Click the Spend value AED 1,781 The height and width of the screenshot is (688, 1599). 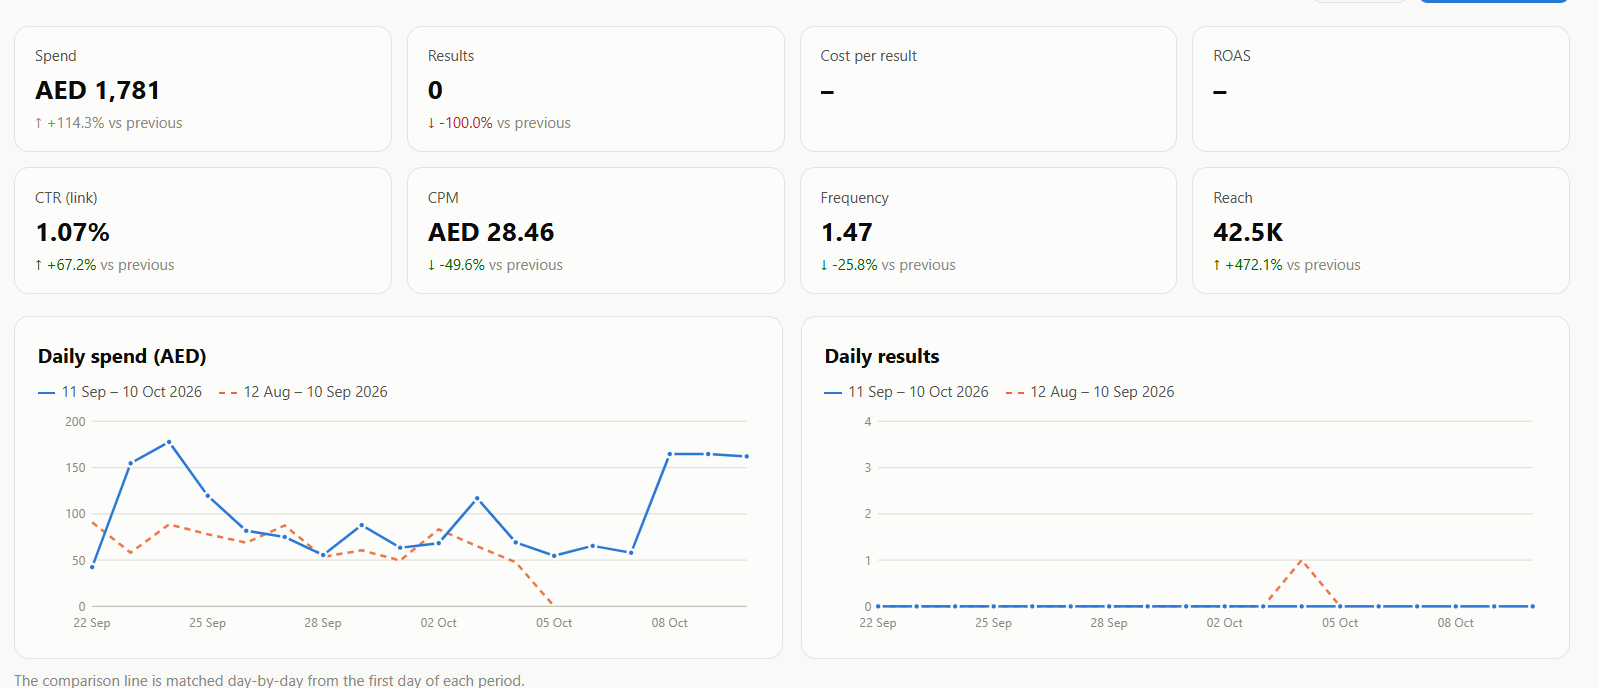pyautogui.click(x=98, y=91)
